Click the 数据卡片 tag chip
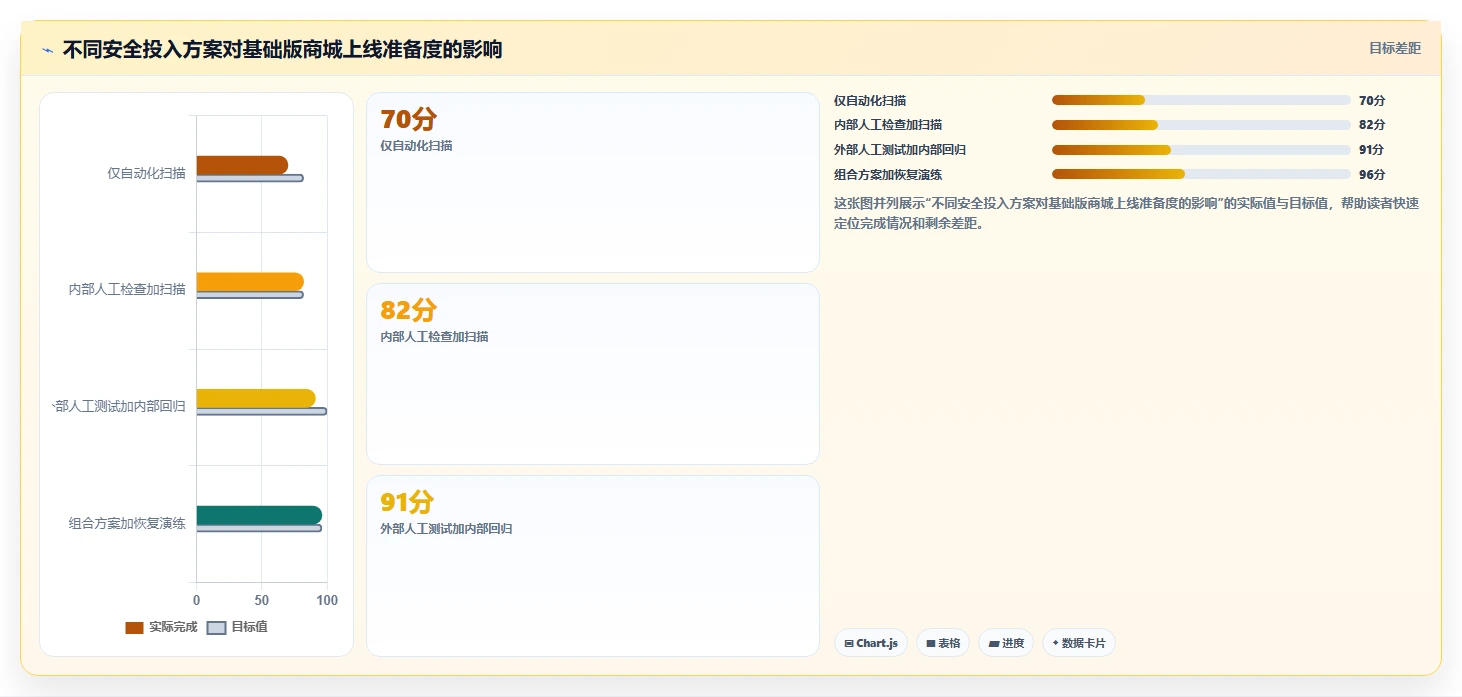 coord(1079,643)
